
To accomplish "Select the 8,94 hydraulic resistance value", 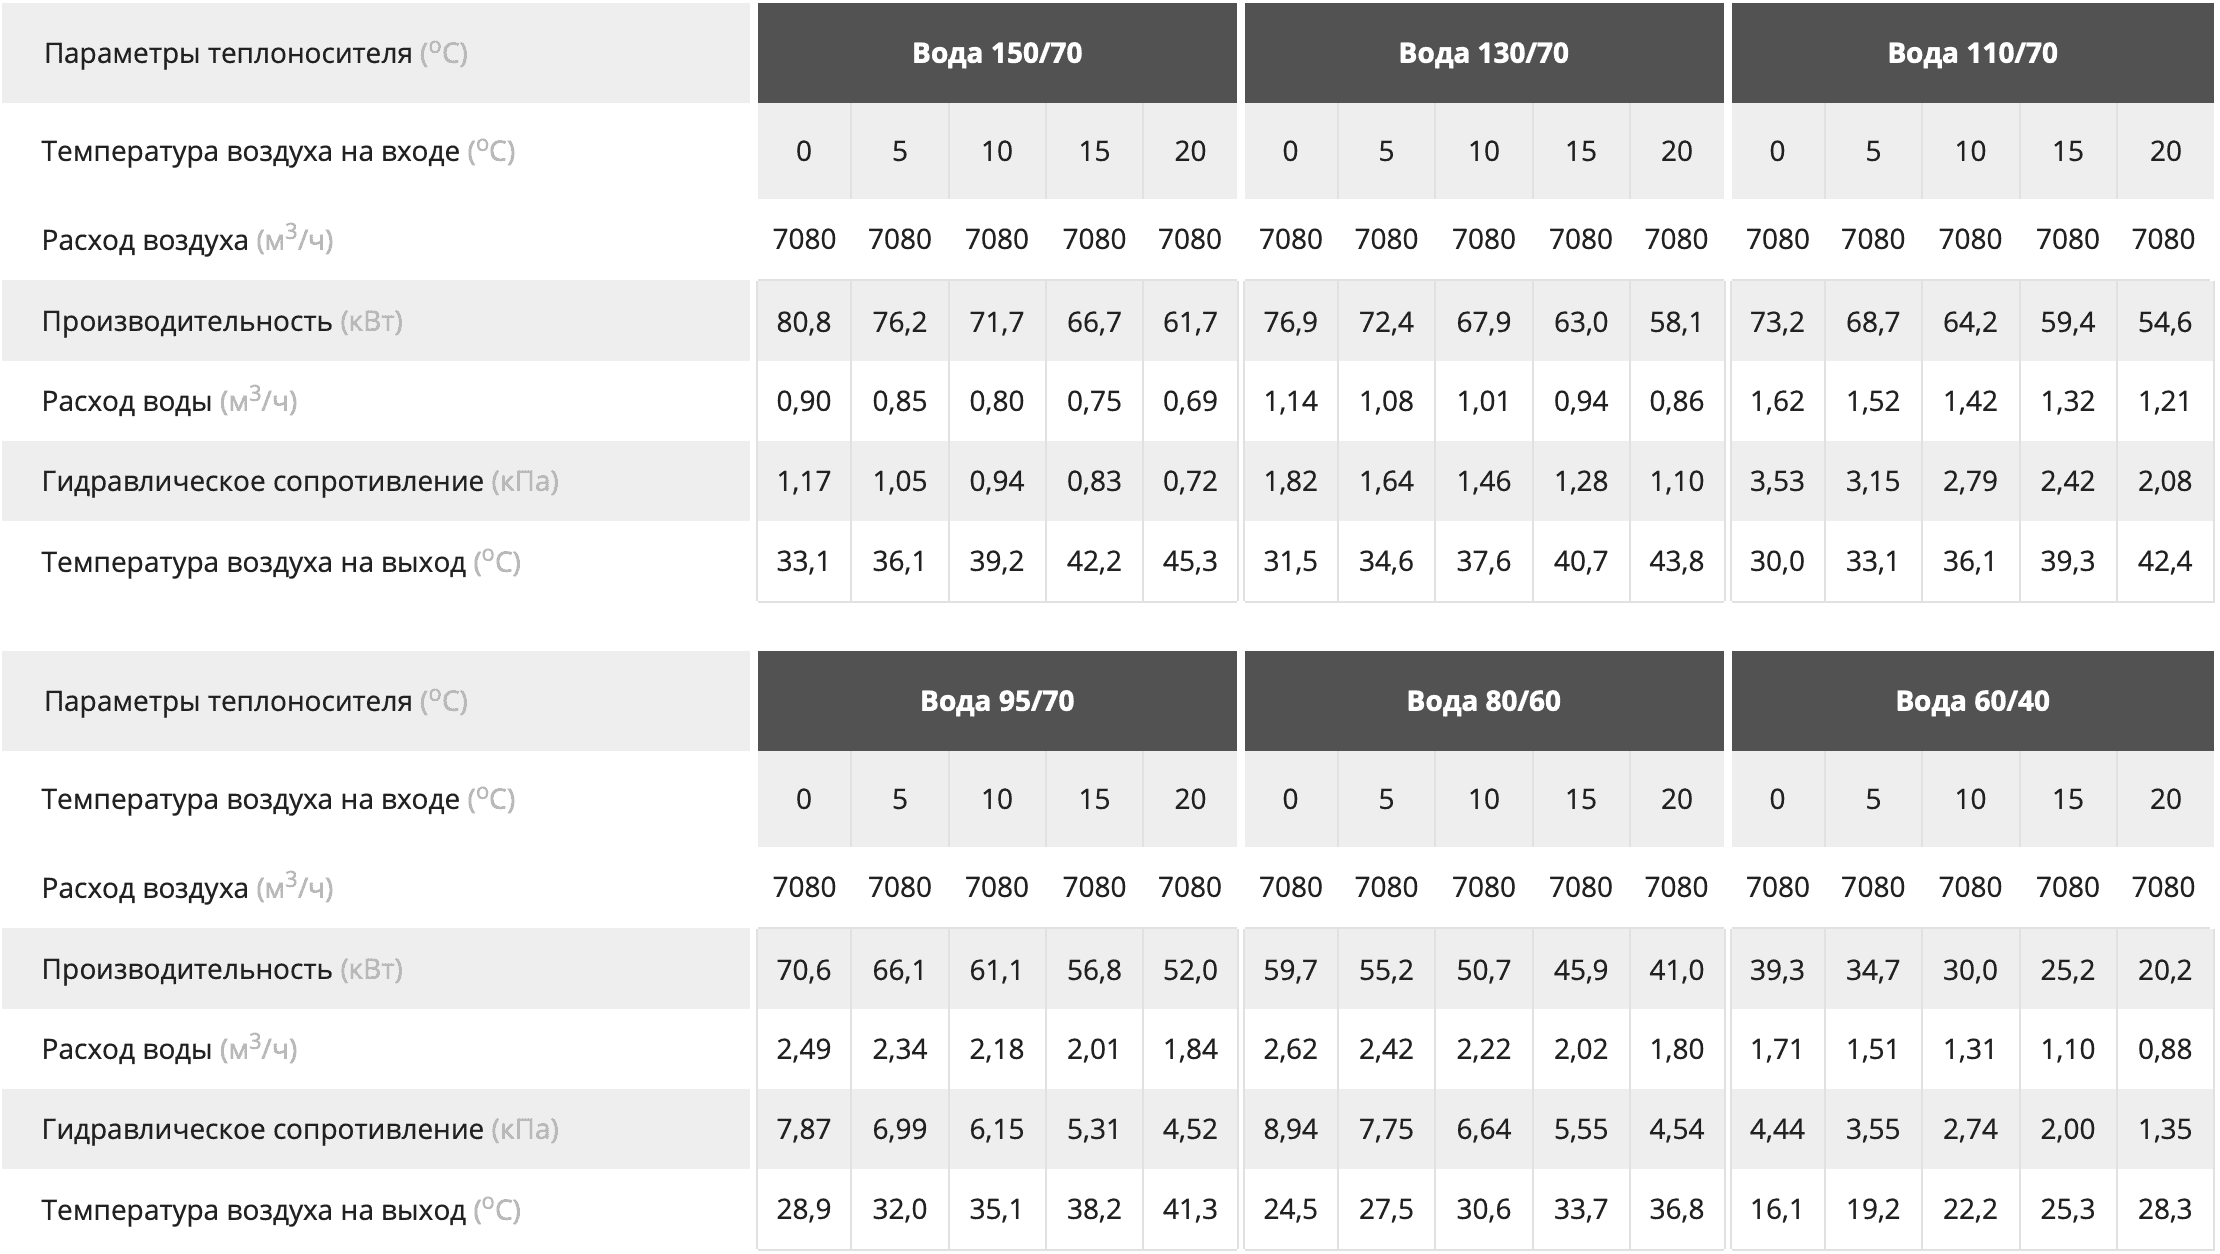I will pos(1290,1130).
